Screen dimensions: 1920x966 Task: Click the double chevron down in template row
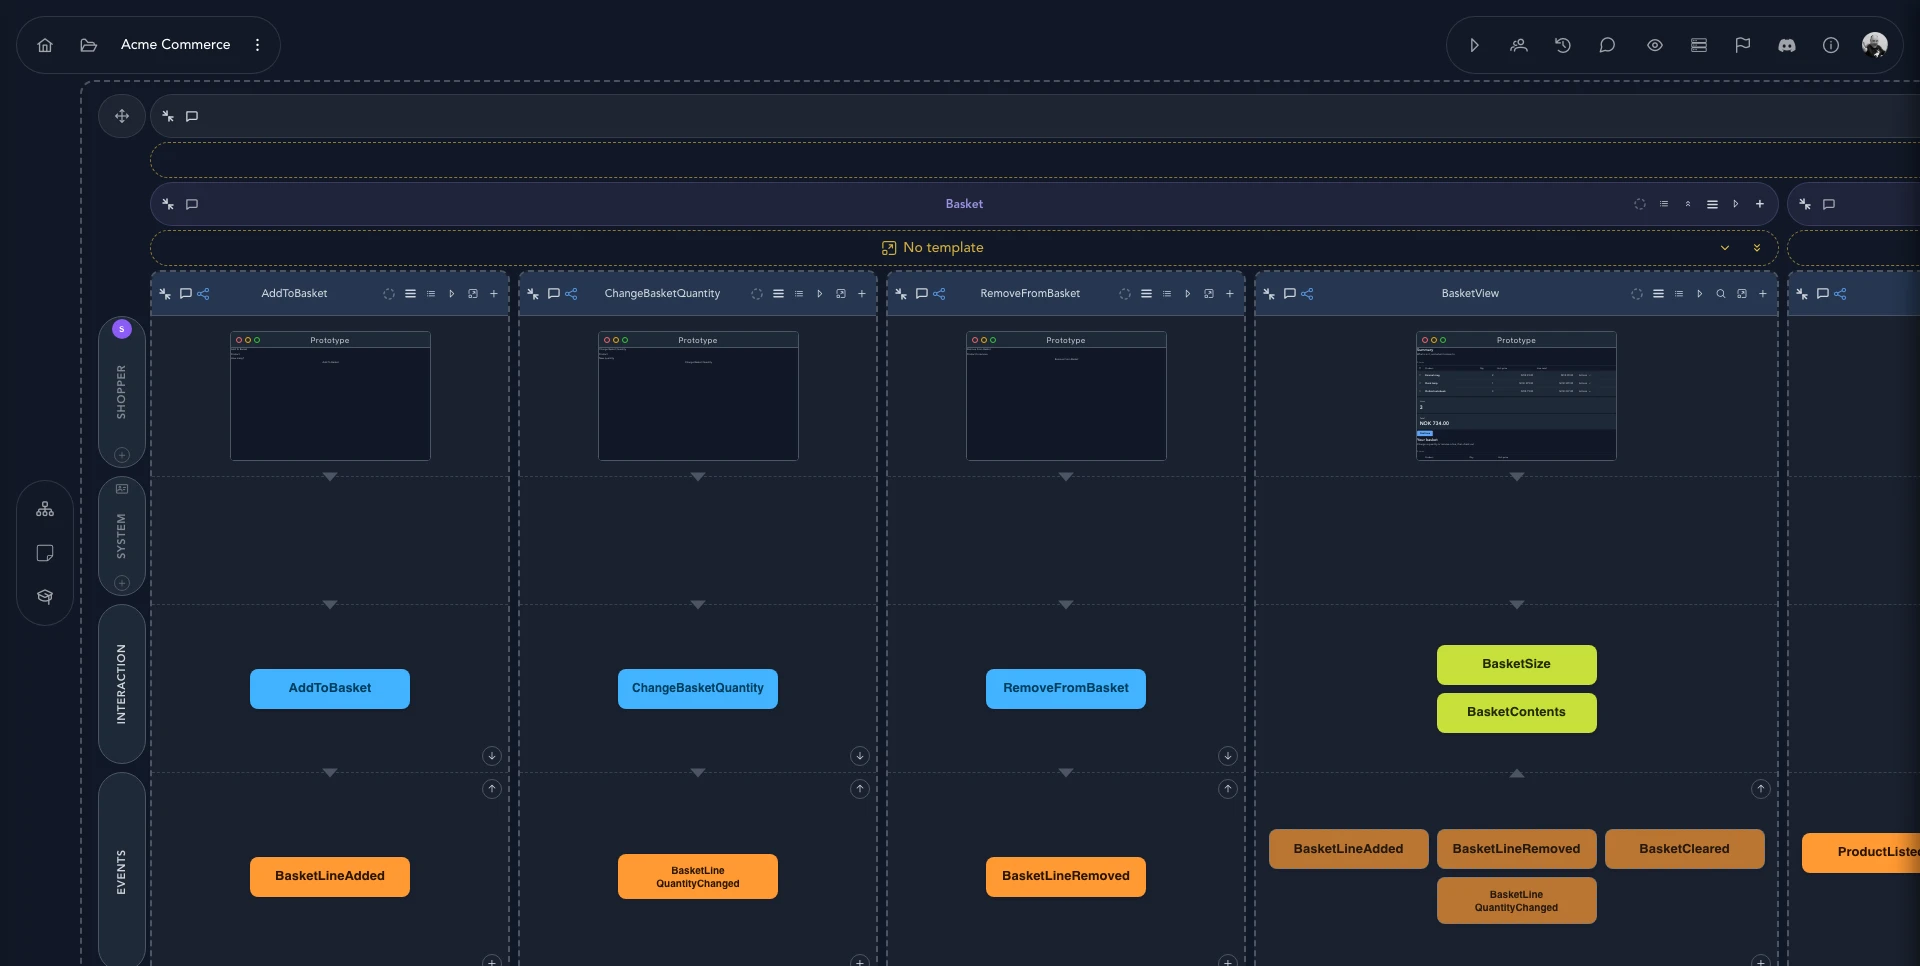pos(1757,248)
